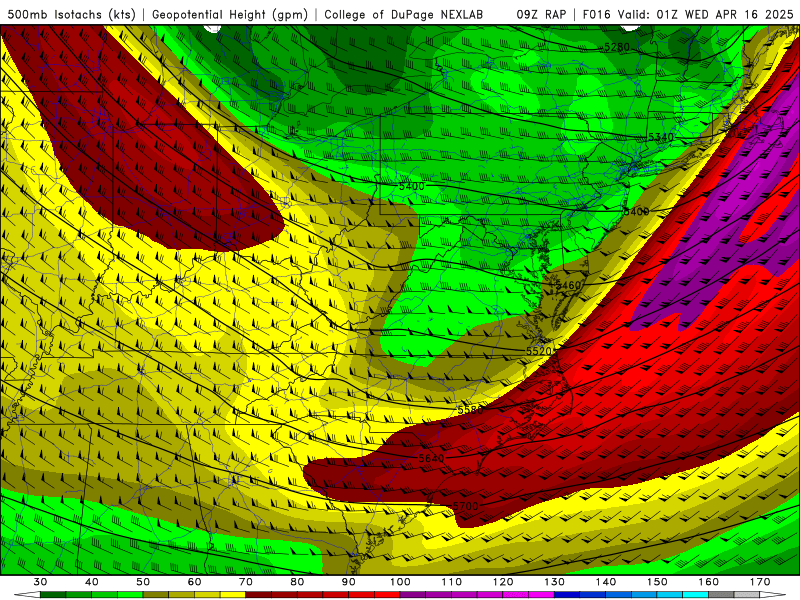Viewport: 800px width, 600px height.
Task: Click the 70 value on the color scale
Action: coord(246,582)
